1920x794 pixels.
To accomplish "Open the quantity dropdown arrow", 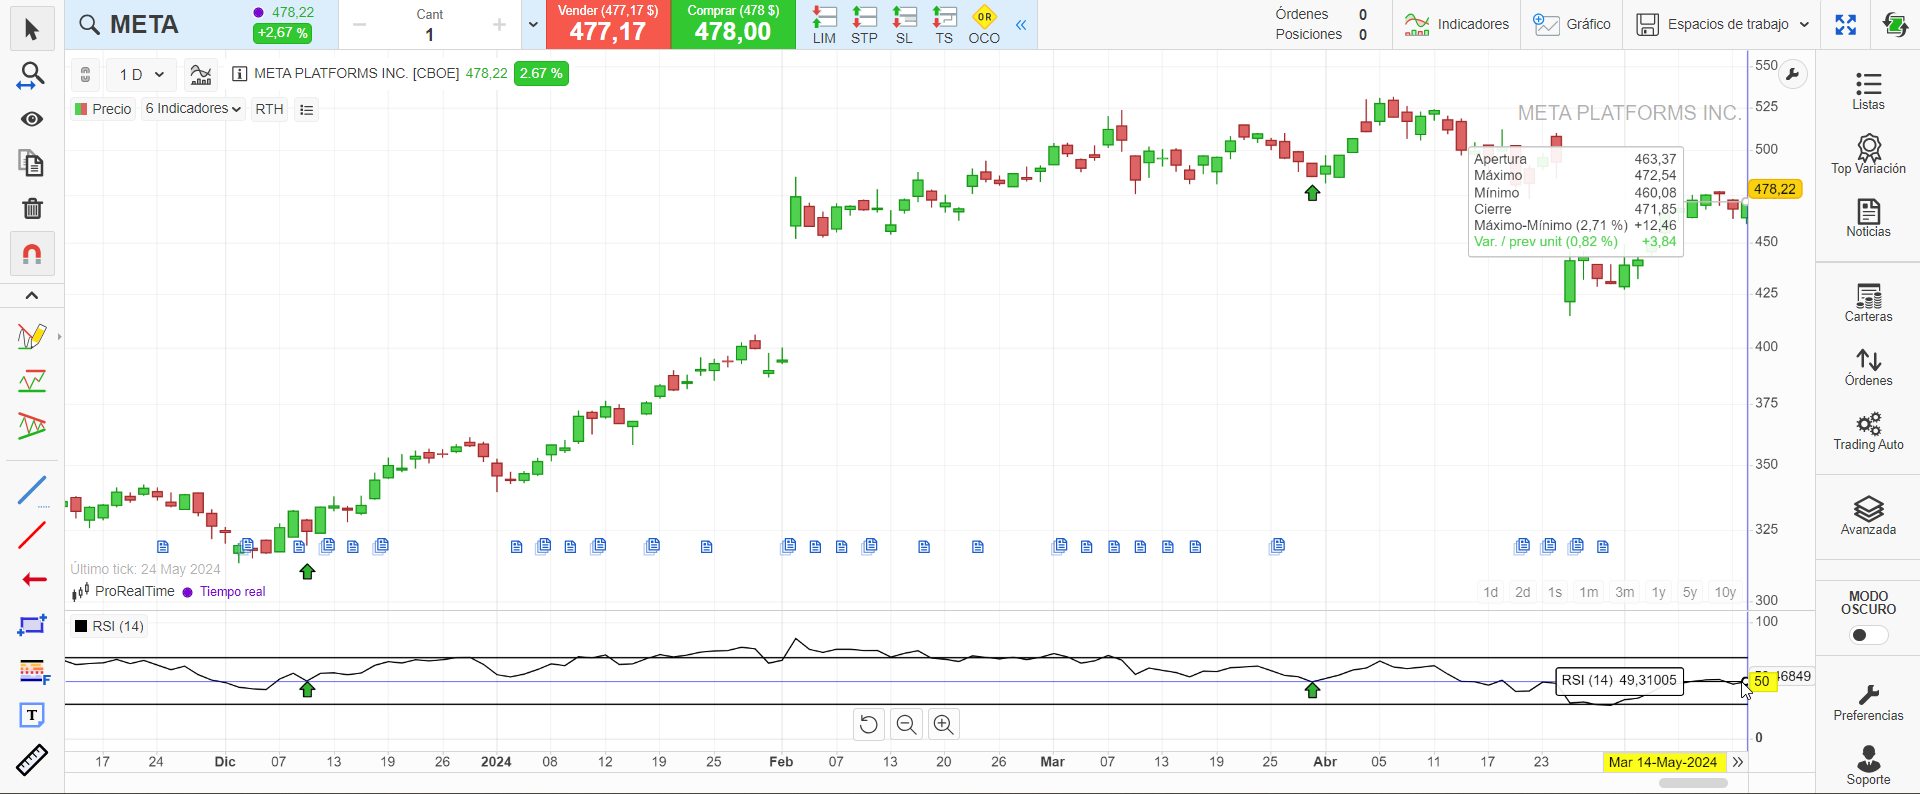I will click(533, 25).
